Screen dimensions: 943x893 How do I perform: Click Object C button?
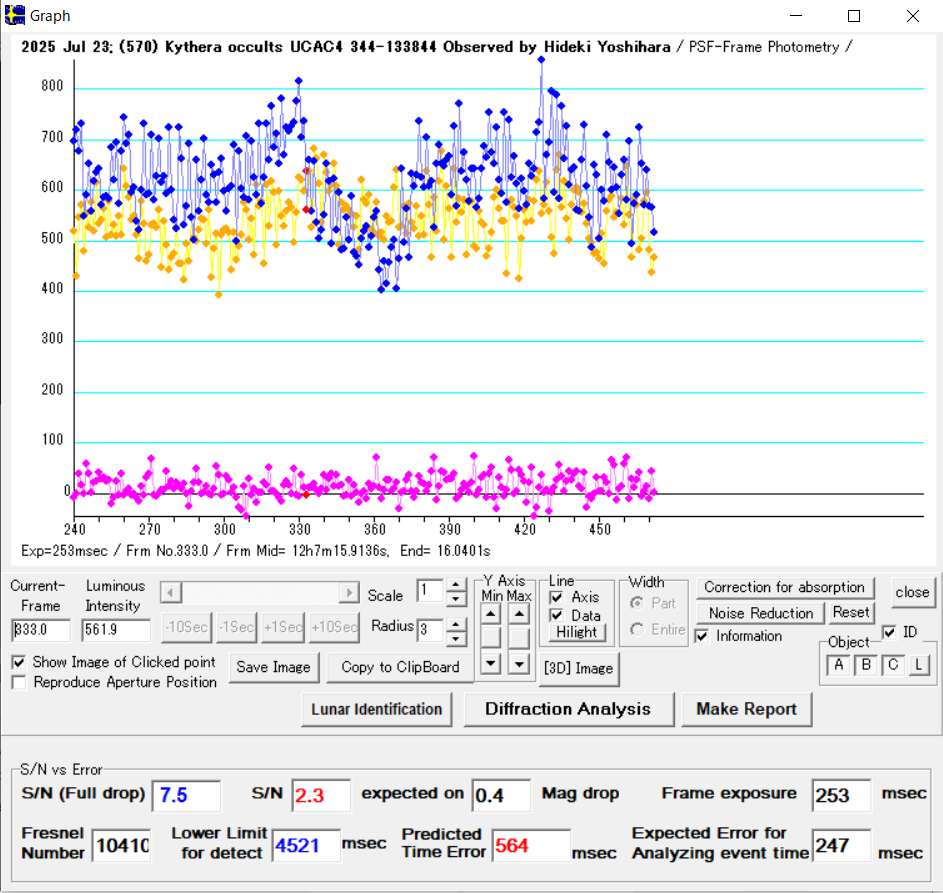[893, 666]
